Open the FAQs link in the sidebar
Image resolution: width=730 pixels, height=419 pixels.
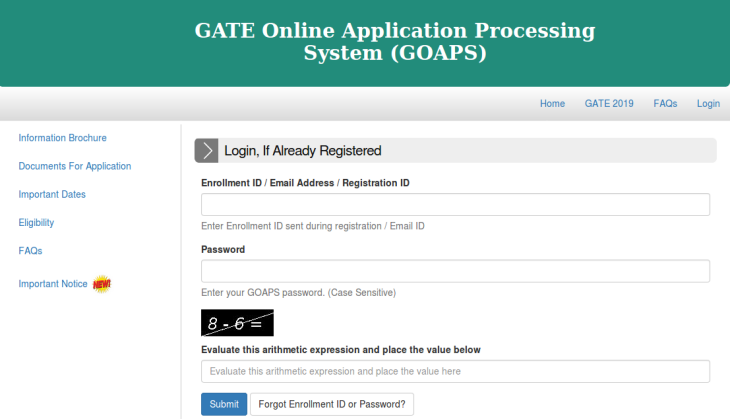[30, 251]
